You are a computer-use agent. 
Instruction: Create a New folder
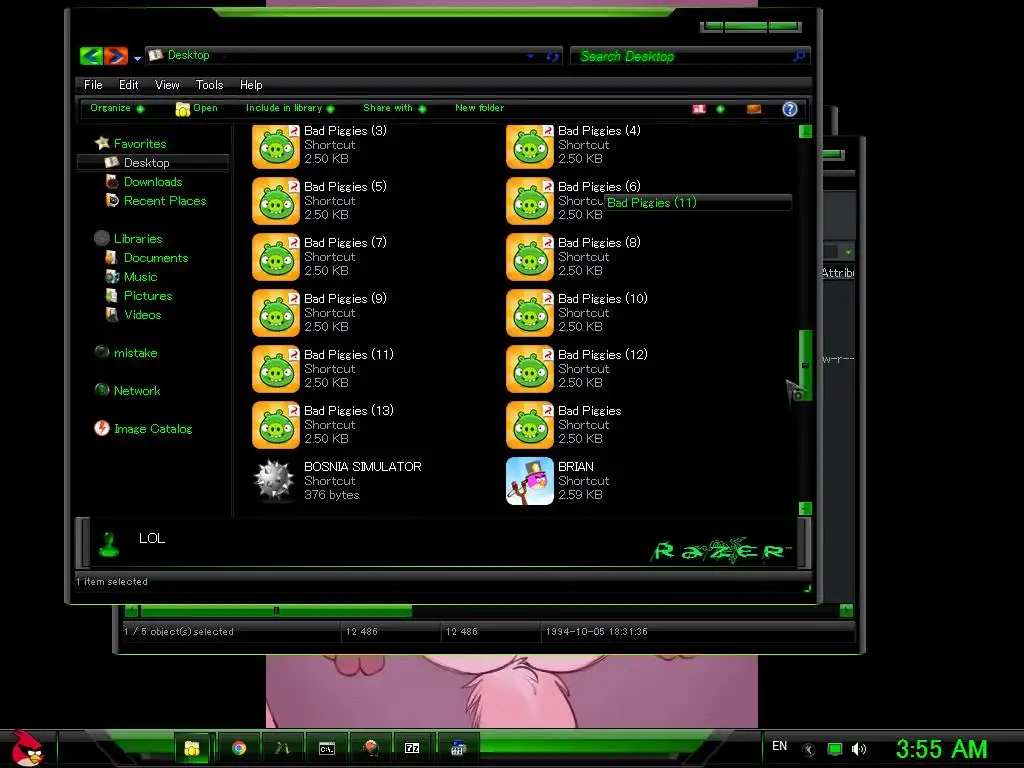pyautogui.click(x=479, y=108)
